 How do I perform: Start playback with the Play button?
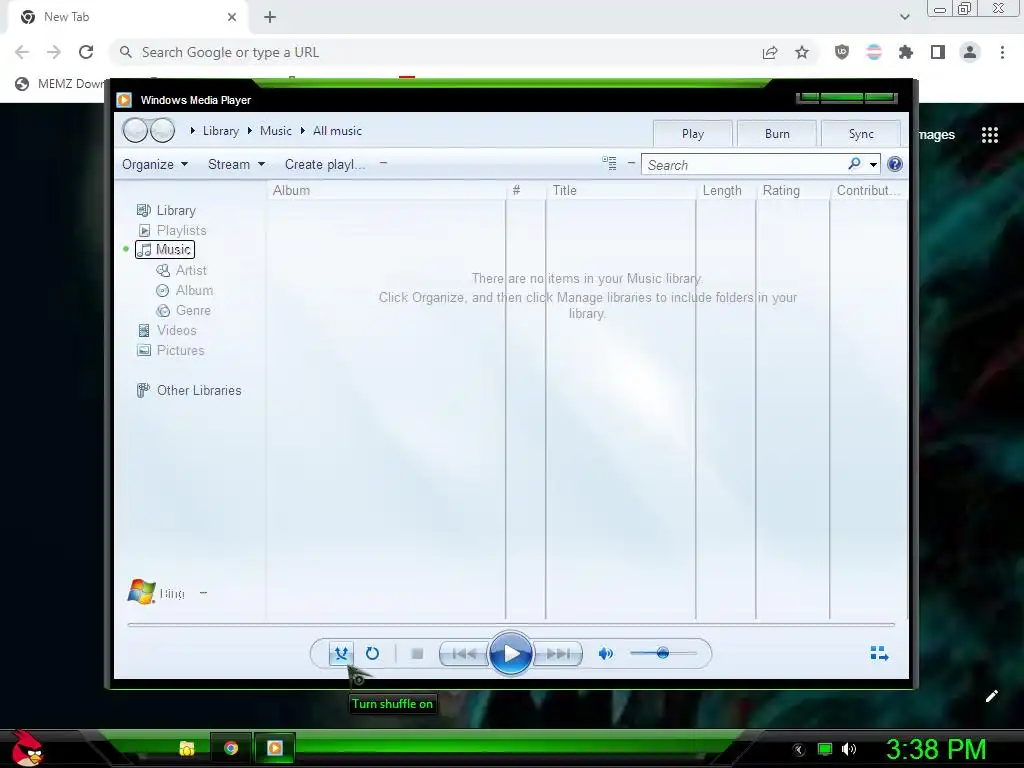[511, 653]
